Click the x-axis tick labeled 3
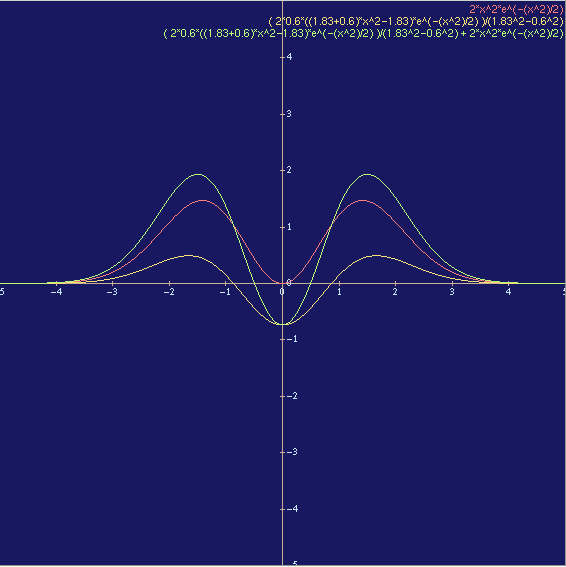The height and width of the screenshot is (567, 566). pyautogui.click(x=452, y=292)
